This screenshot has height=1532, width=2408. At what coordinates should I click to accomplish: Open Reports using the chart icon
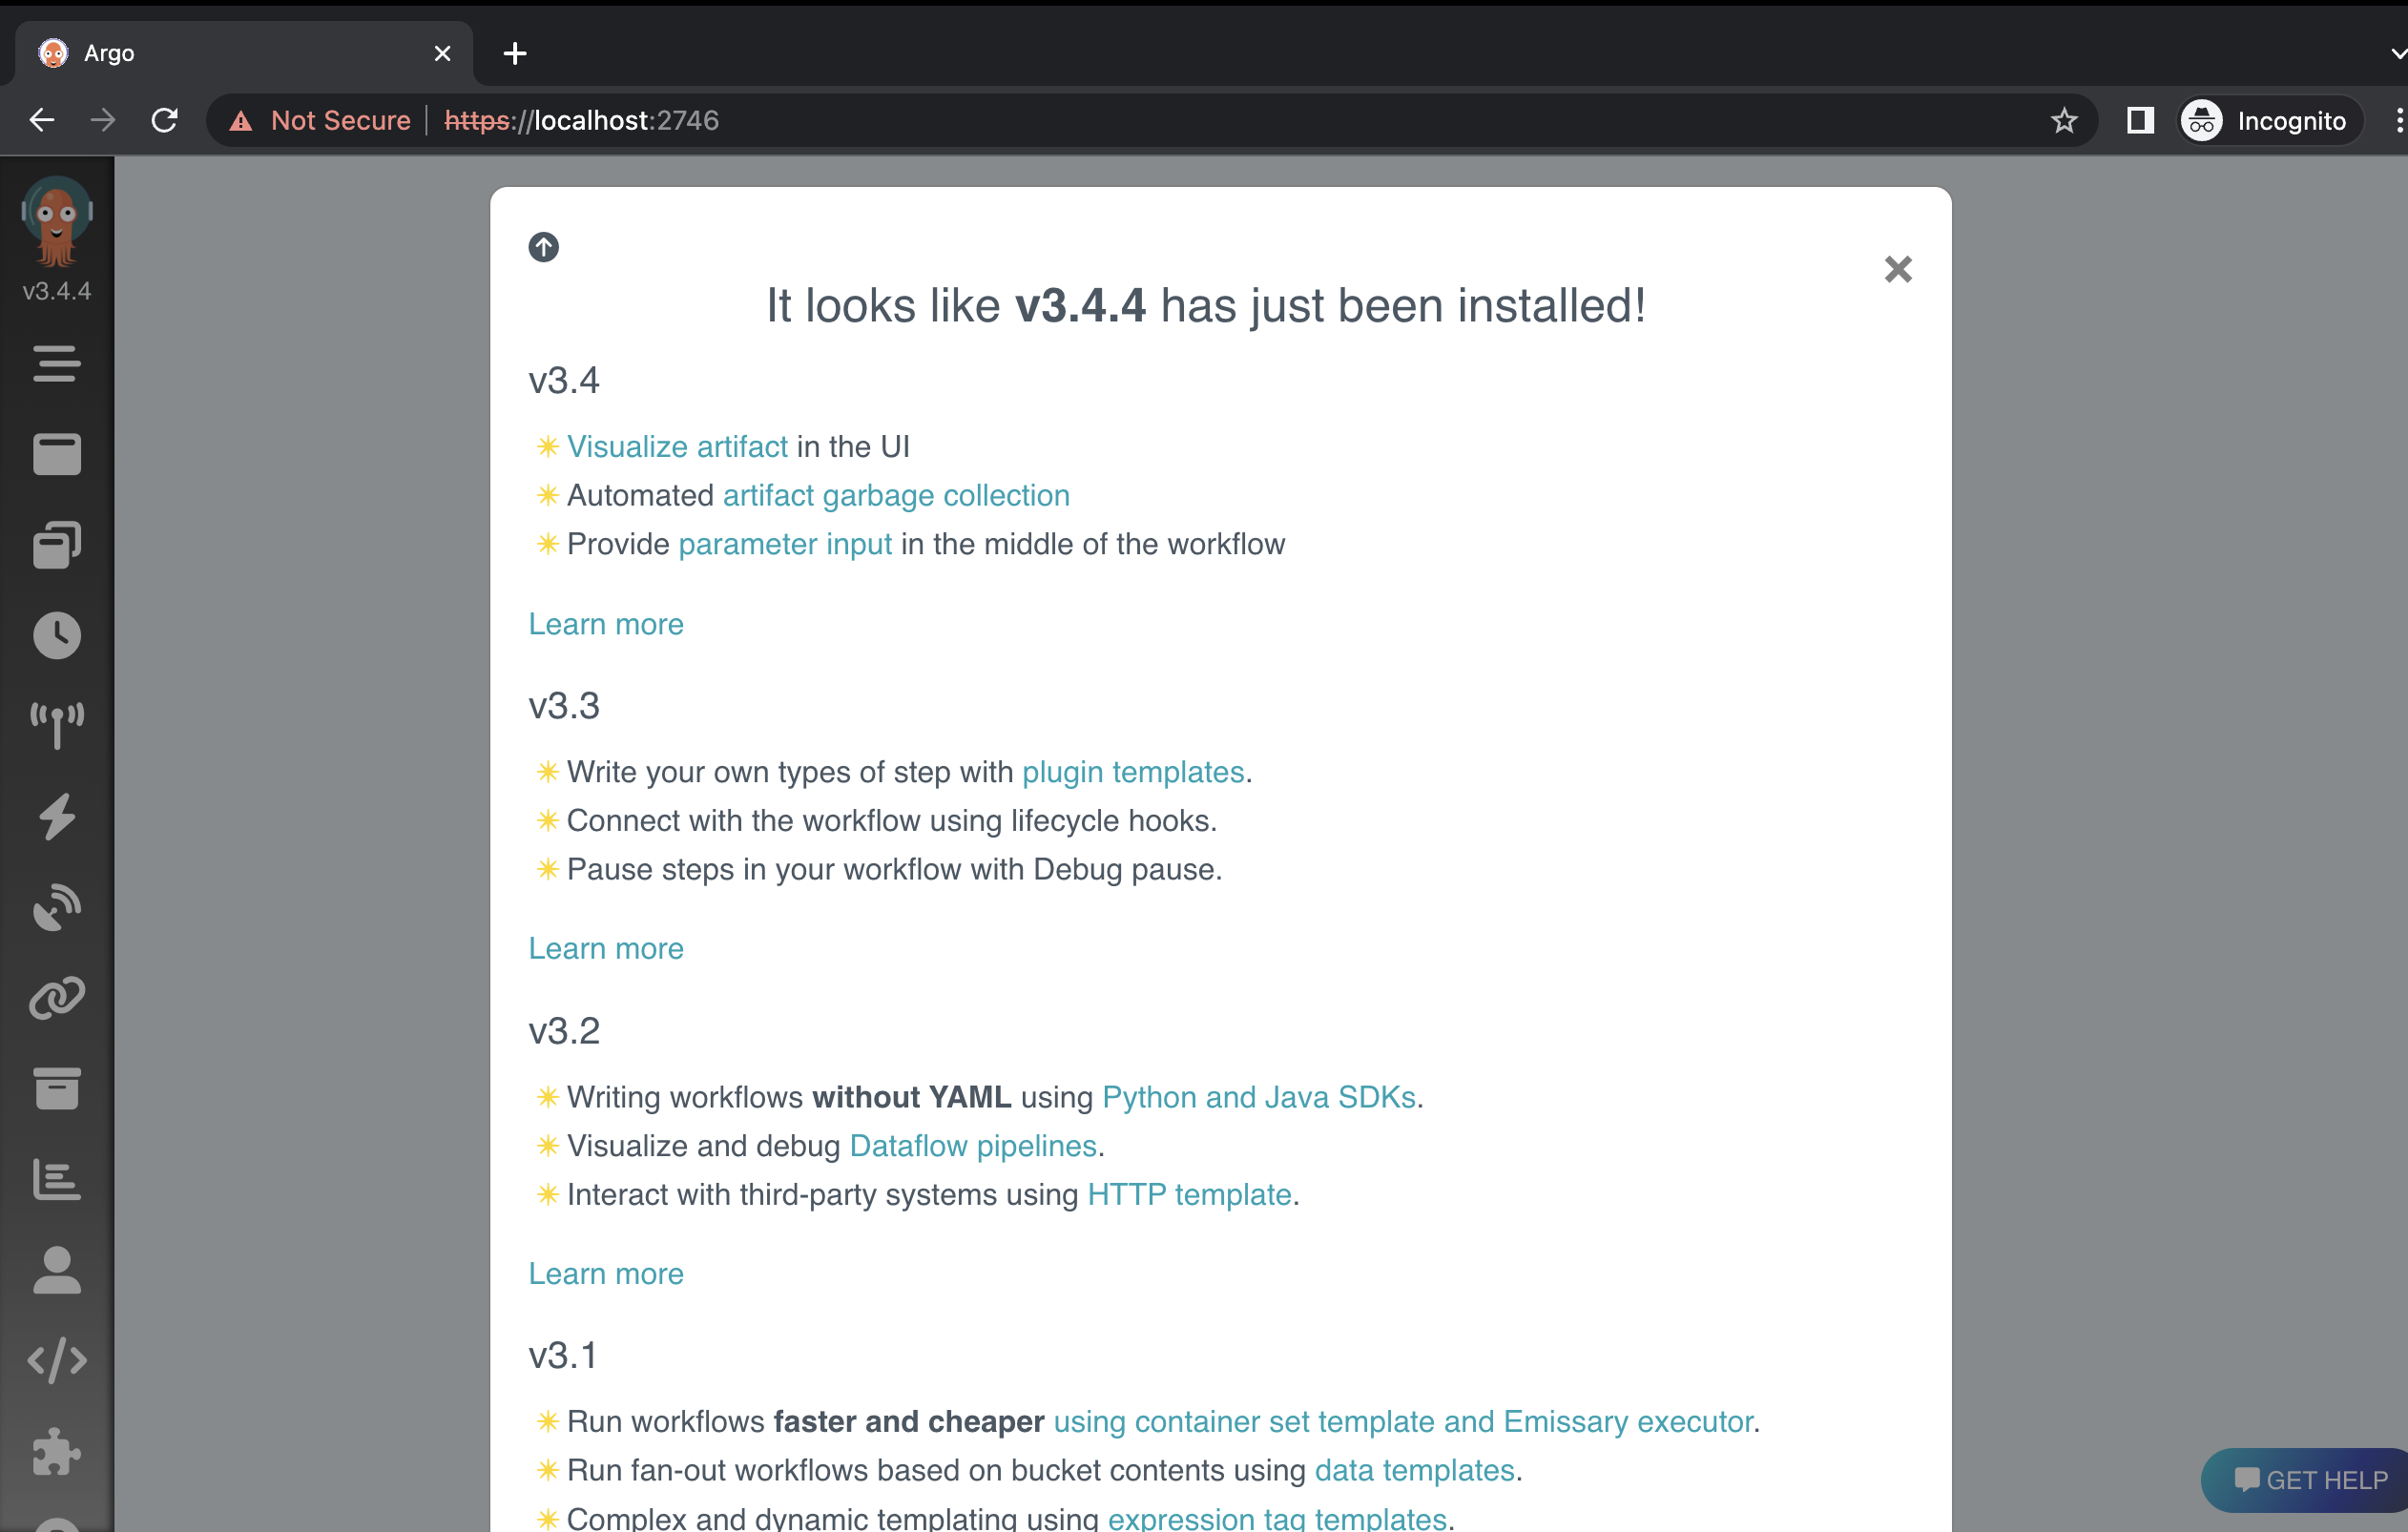56,1179
